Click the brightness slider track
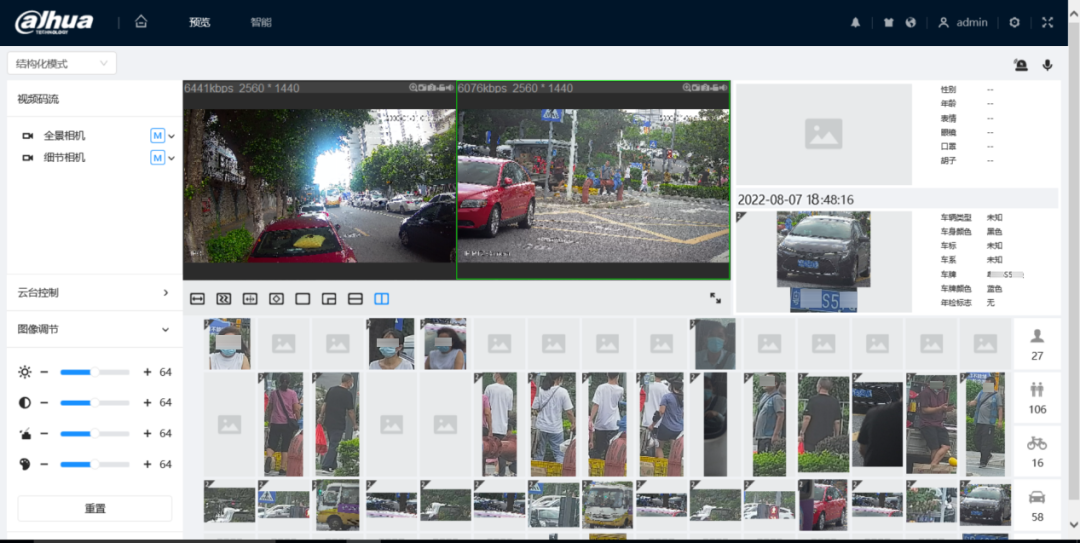The width and height of the screenshot is (1080, 543). tap(95, 372)
